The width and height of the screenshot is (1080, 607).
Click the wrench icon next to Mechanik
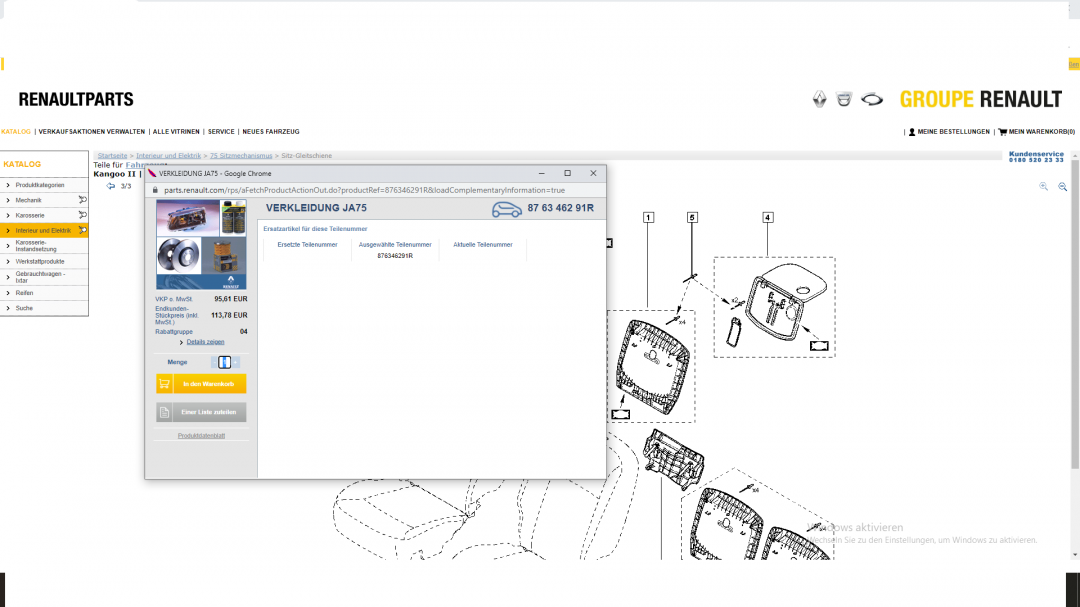(x=82, y=200)
